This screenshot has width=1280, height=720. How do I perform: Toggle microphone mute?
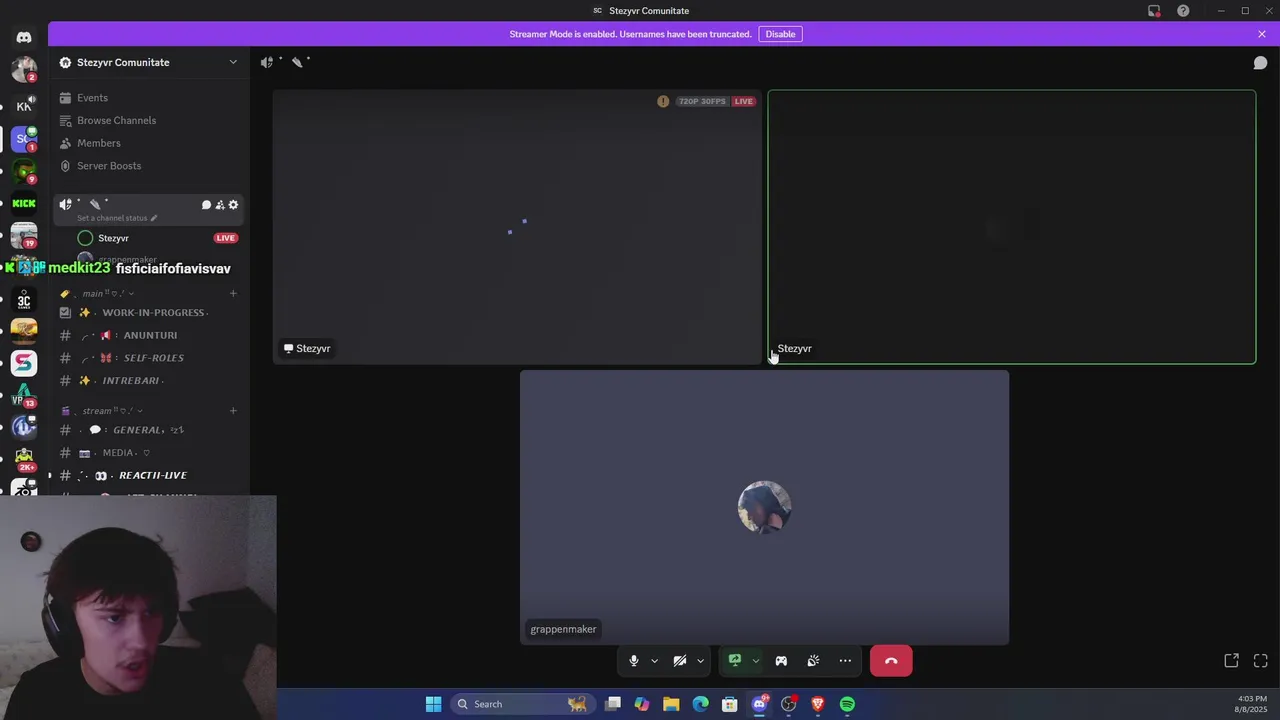633,661
